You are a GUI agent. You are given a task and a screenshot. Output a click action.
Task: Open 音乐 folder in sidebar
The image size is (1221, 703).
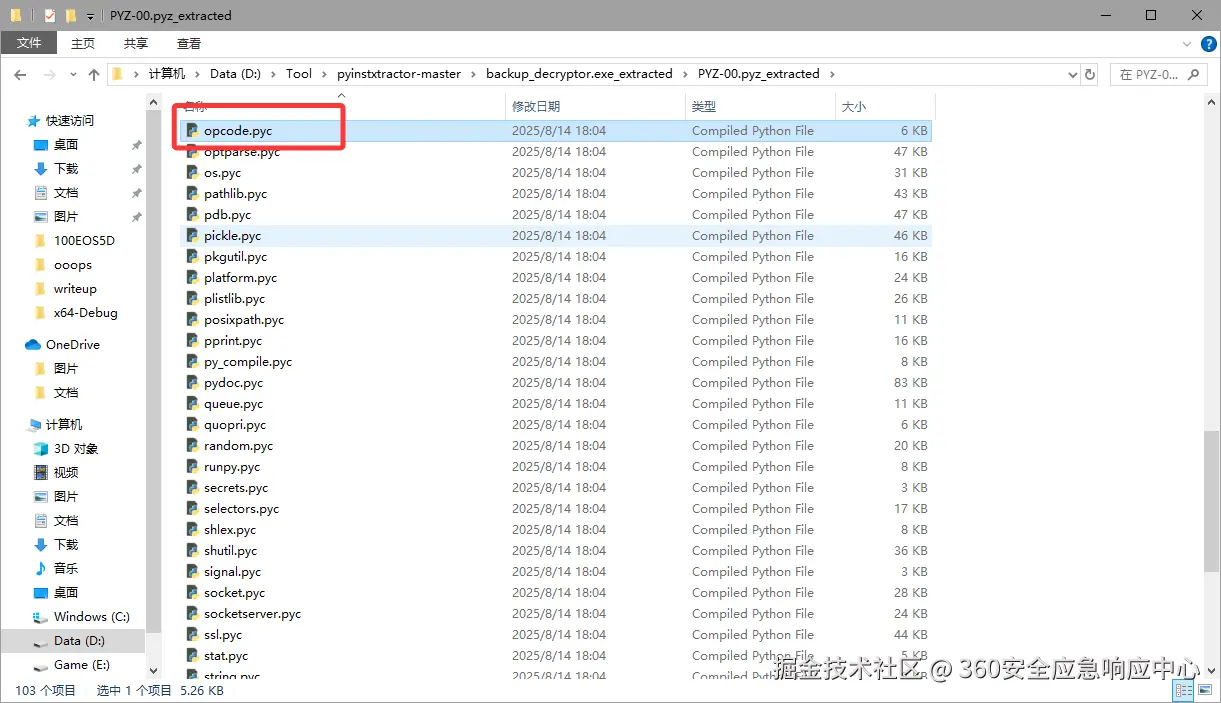point(66,569)
